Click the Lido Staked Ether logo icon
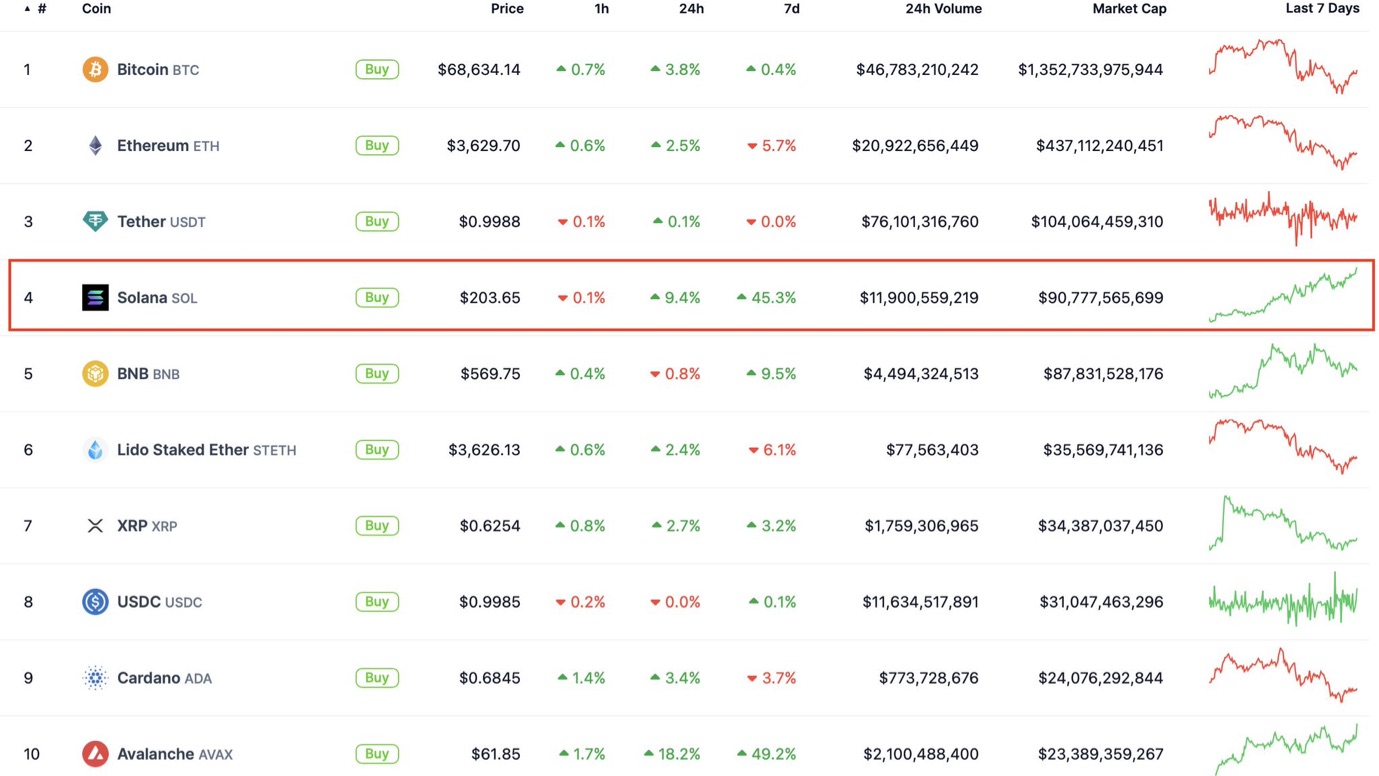Image resolution: width=1379 pixels, height=776 pixels. [95, 450]
